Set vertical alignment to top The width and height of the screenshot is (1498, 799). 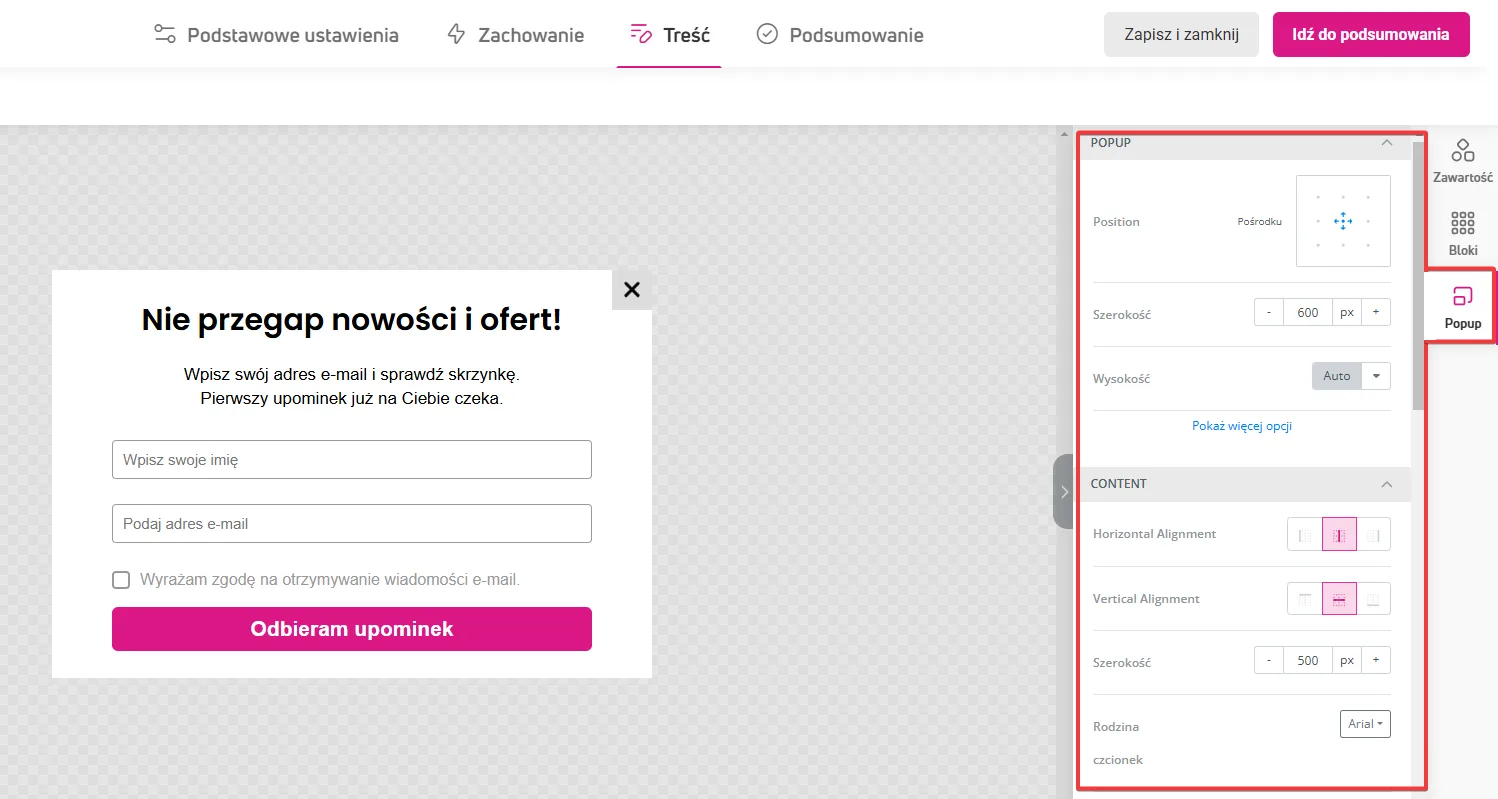click(1304, 599)
